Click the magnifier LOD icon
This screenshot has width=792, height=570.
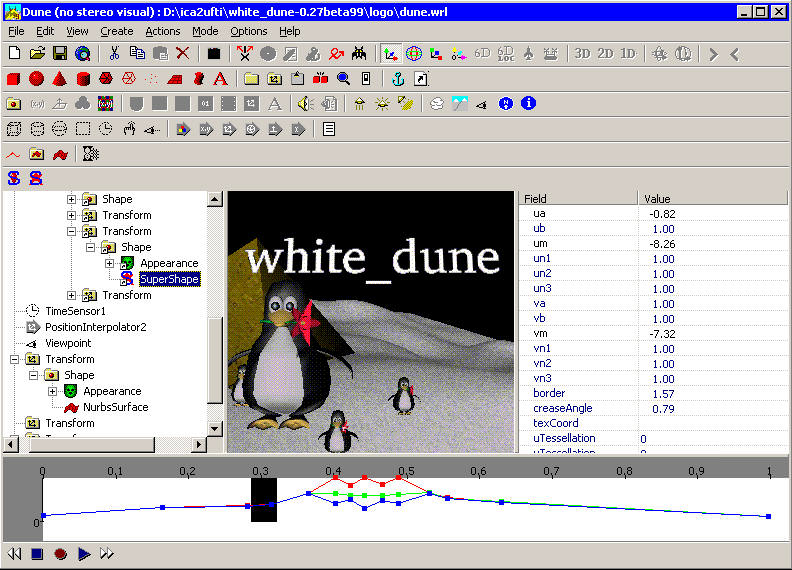(343, 79)
